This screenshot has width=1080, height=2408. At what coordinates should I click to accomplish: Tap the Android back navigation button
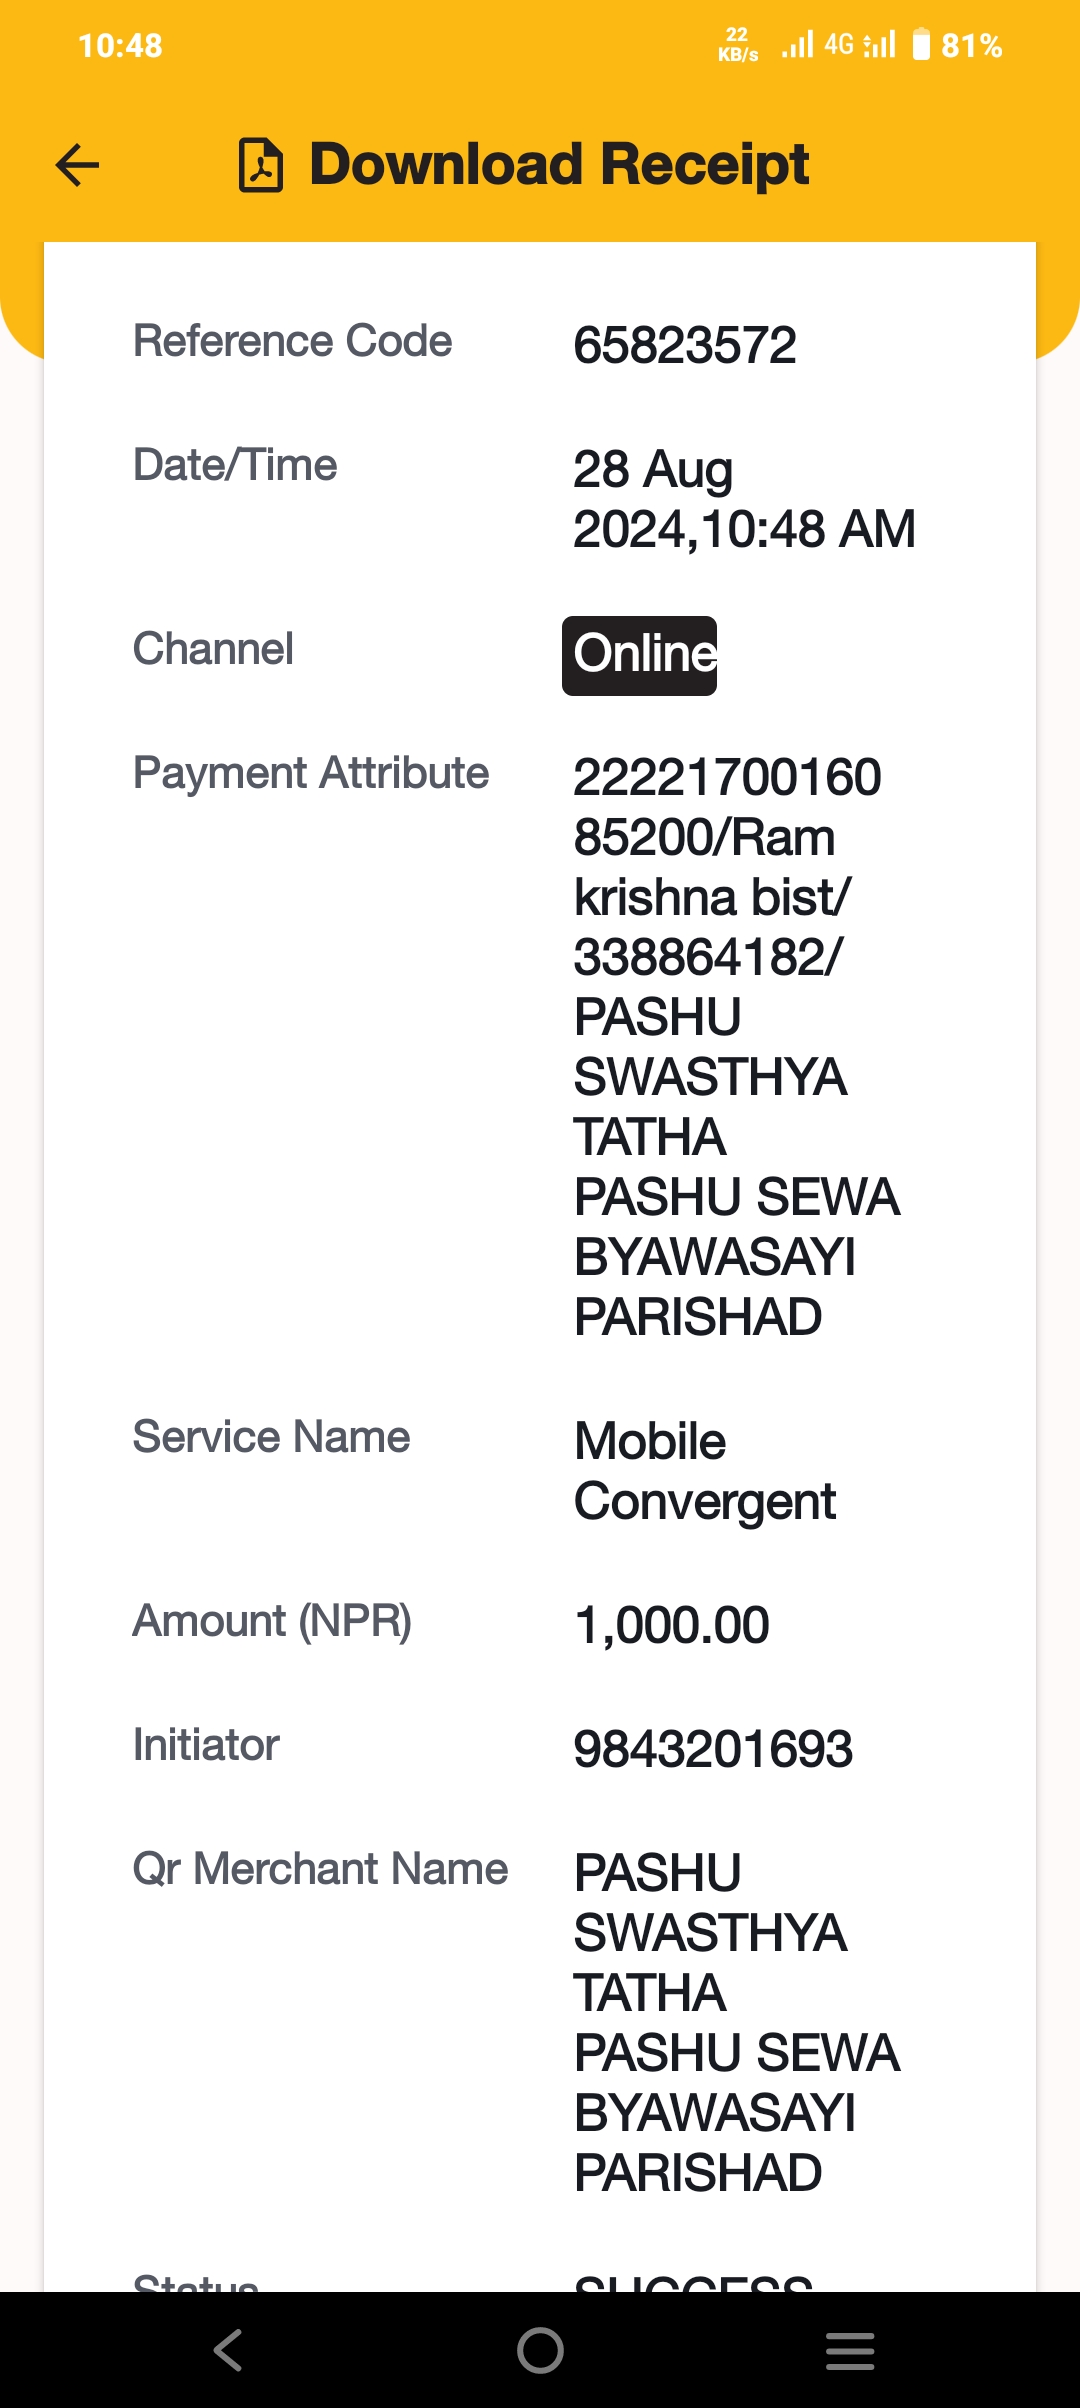pos(228,2350)
